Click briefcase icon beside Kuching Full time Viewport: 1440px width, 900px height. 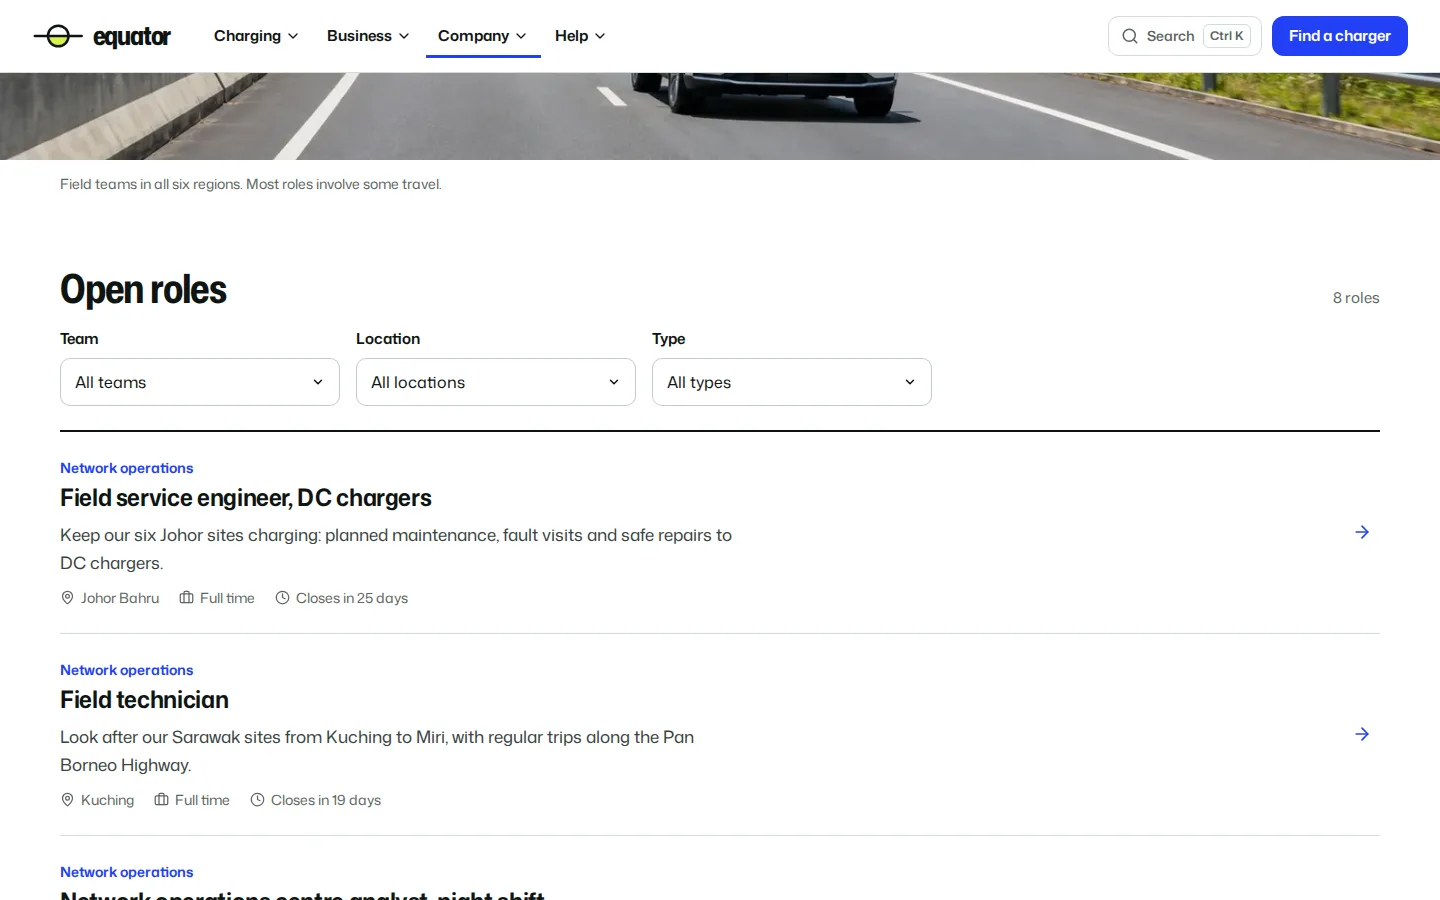(161, 800)
